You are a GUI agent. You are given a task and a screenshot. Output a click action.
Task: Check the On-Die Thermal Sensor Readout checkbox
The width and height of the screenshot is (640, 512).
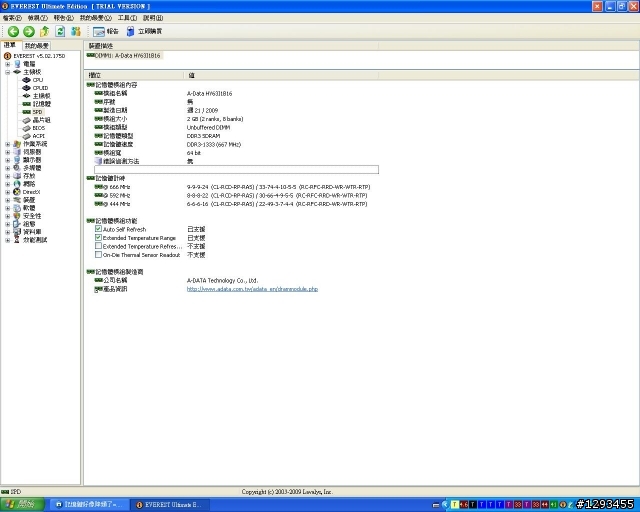(x=98, y=255)
